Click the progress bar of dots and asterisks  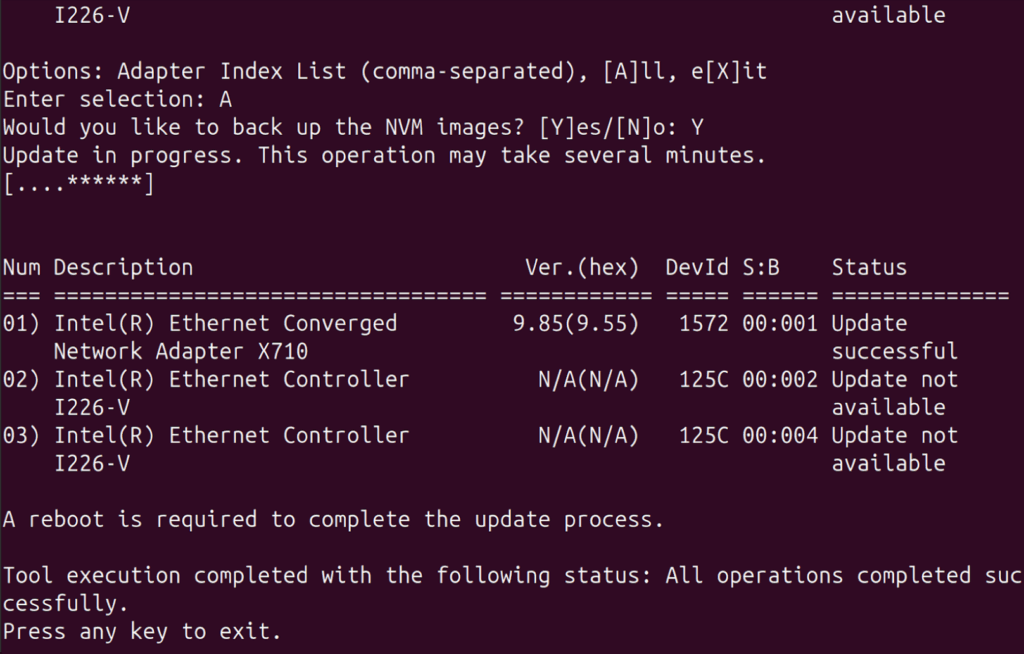point(78,184)
